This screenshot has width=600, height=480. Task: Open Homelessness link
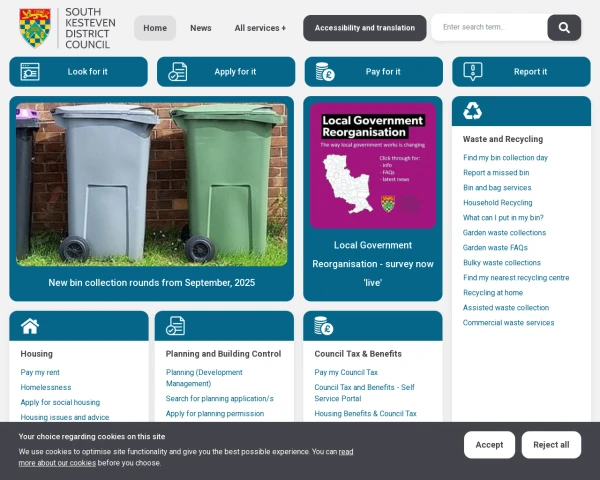46,387
